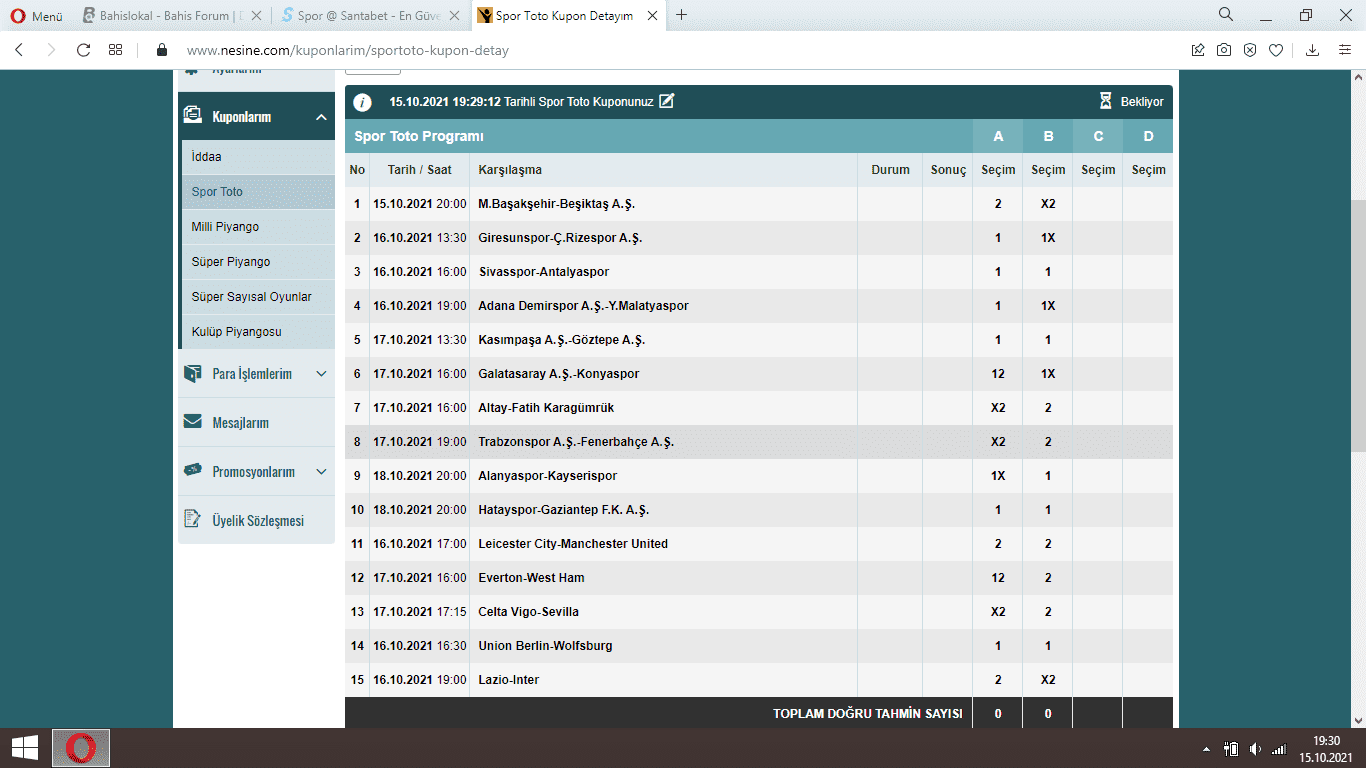Viewport: 1366px width, 768px height.
Task: Click the network signal tray icon
Action: click(x=1279, y=749)
